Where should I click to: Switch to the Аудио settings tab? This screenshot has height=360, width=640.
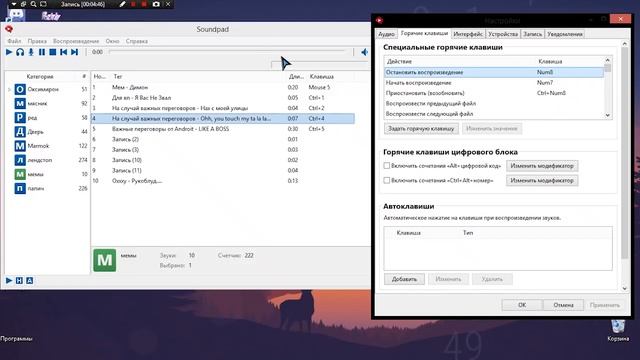coord(386,34)
